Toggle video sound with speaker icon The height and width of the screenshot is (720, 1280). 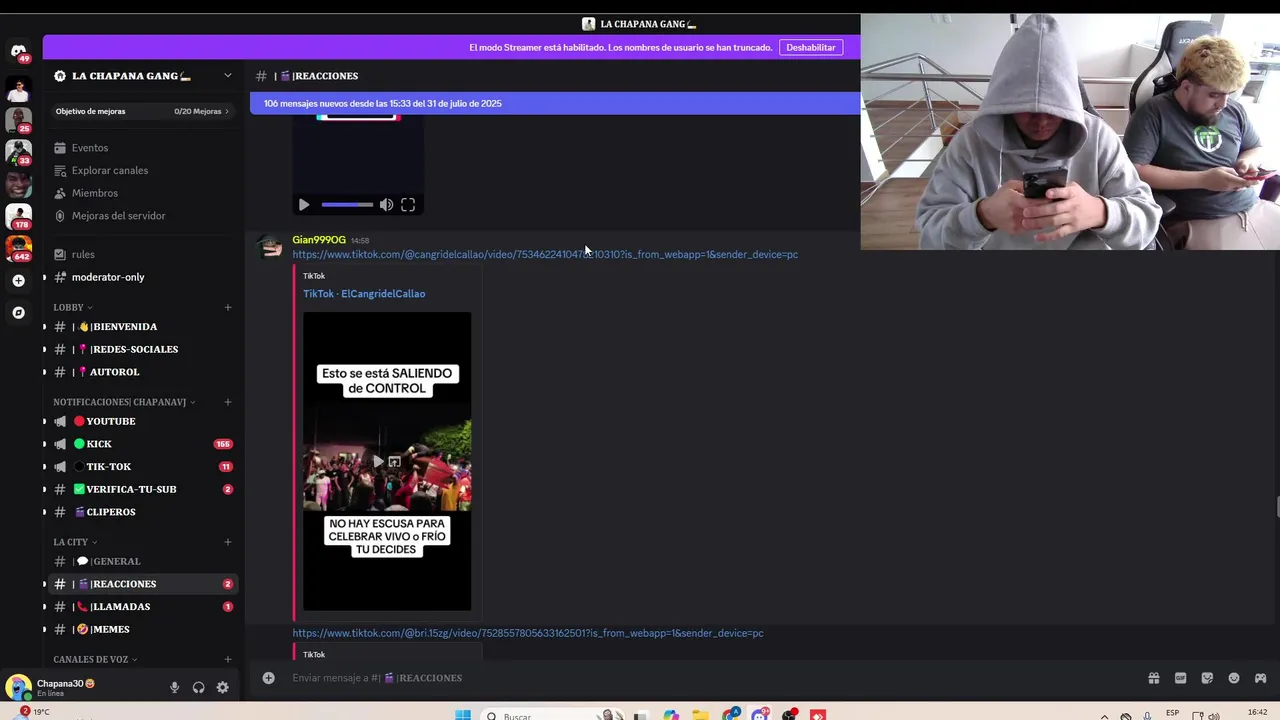386,205
